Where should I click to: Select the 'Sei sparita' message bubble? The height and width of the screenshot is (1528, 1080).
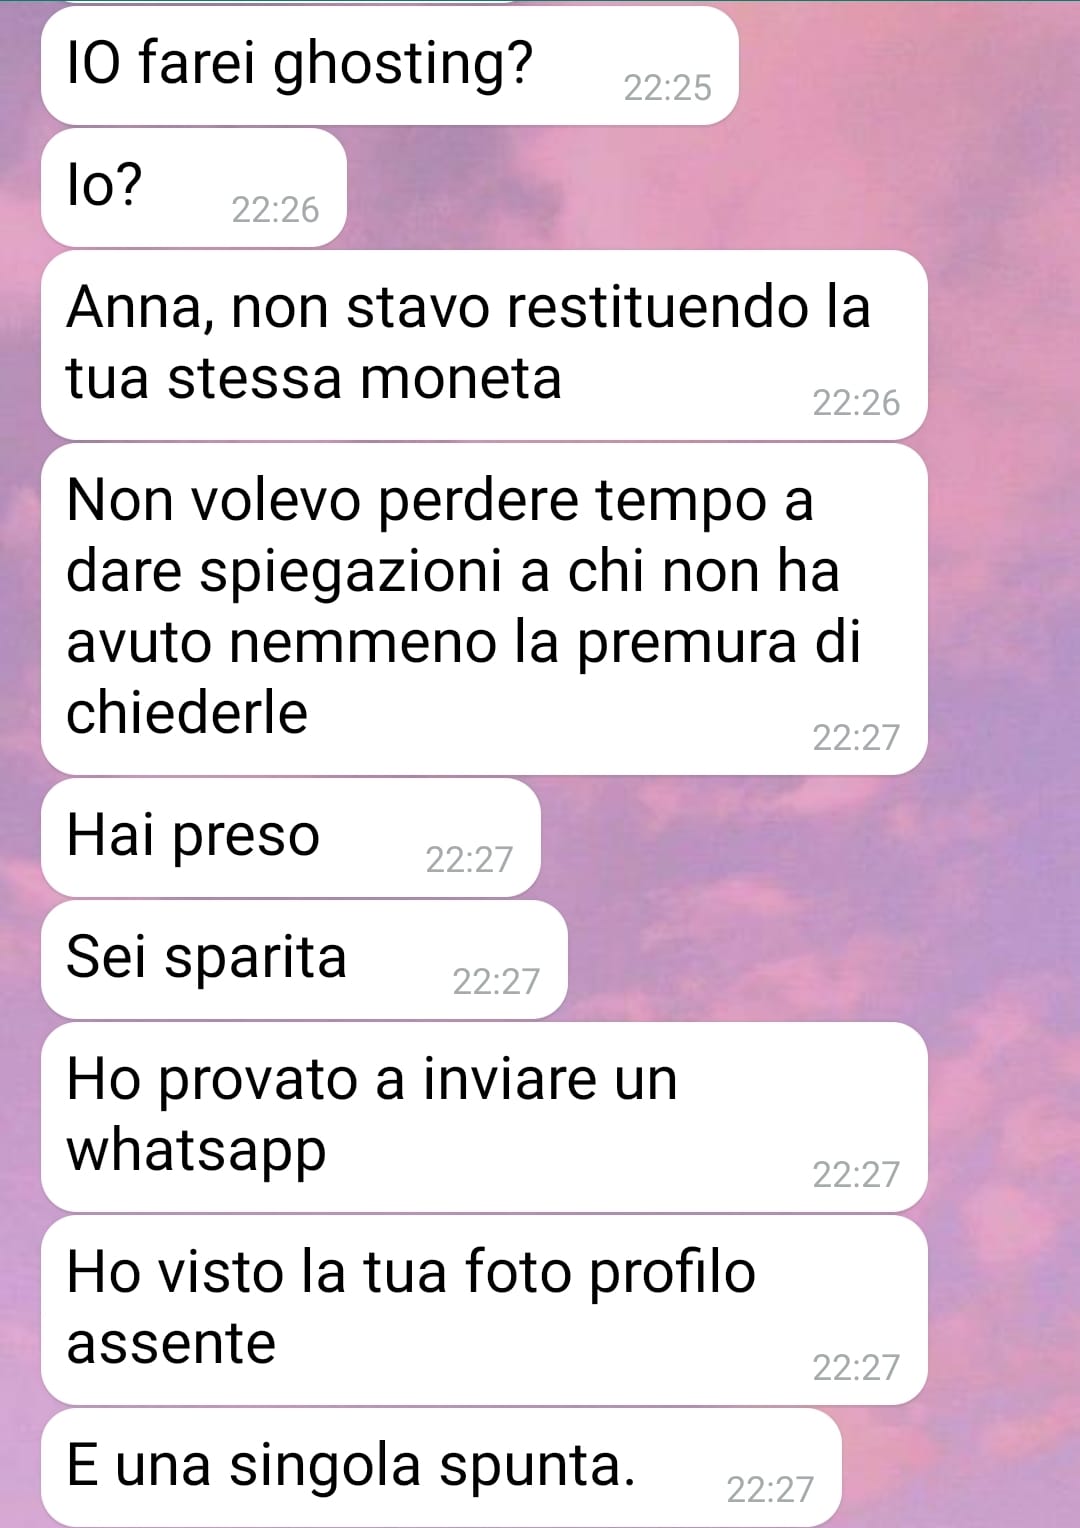[304, 960]
